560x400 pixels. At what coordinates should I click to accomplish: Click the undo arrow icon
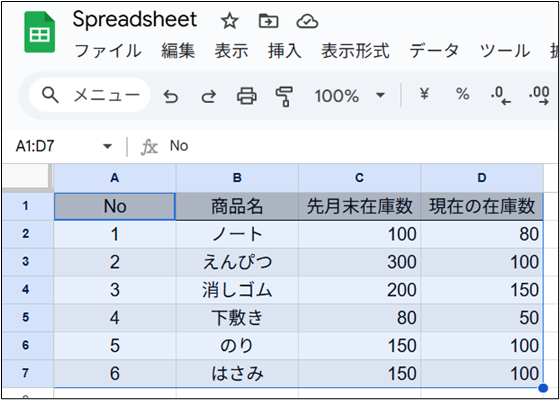pyautogui.click(x=171, y=96)
